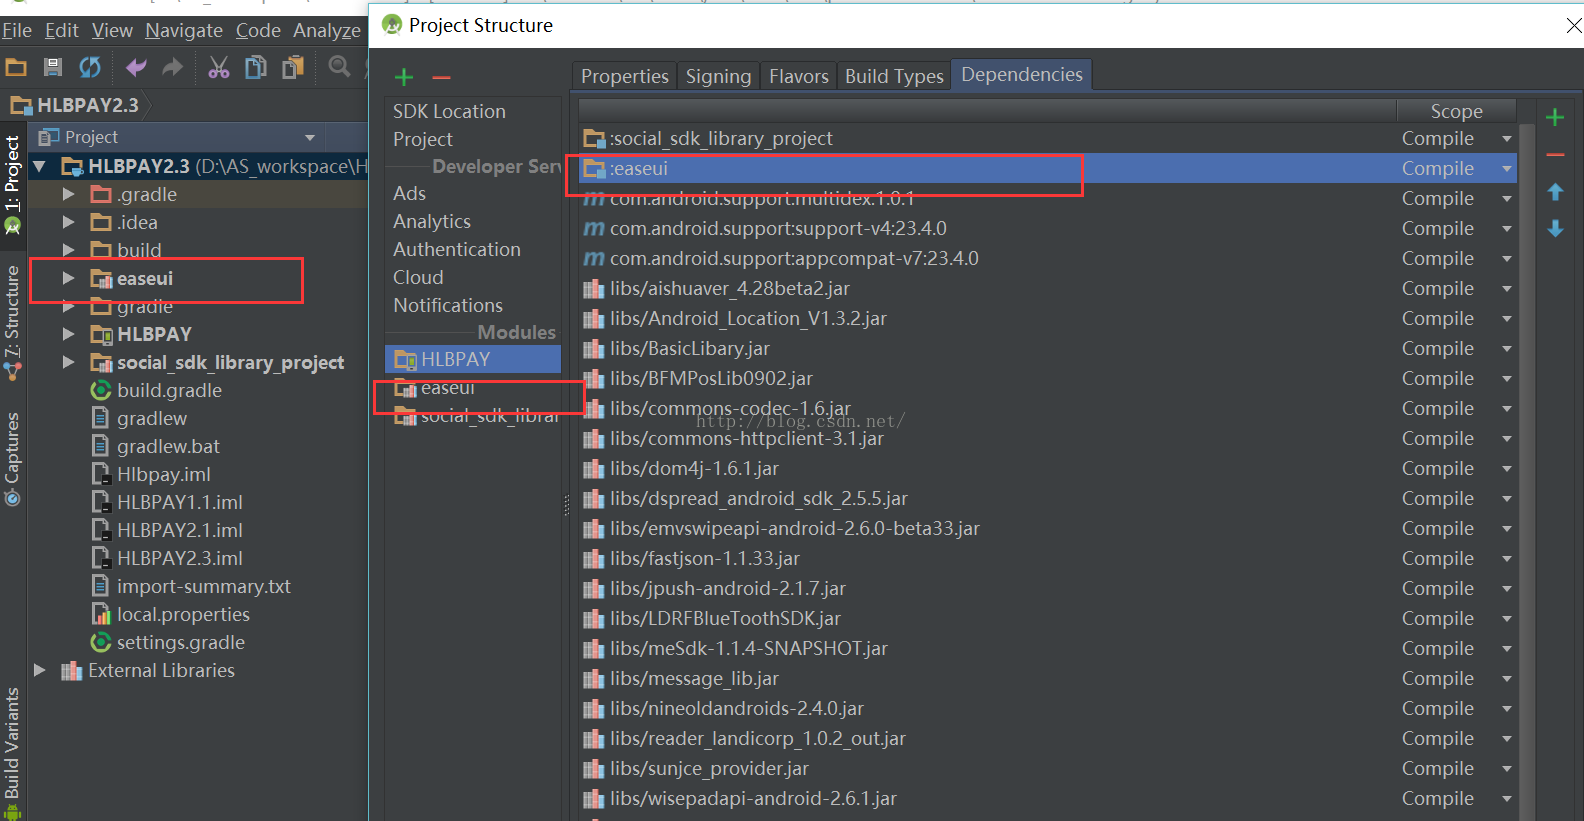1584x821 pixels.
Task: Switch to the Build Types tab
Action: tap(894, 76)
